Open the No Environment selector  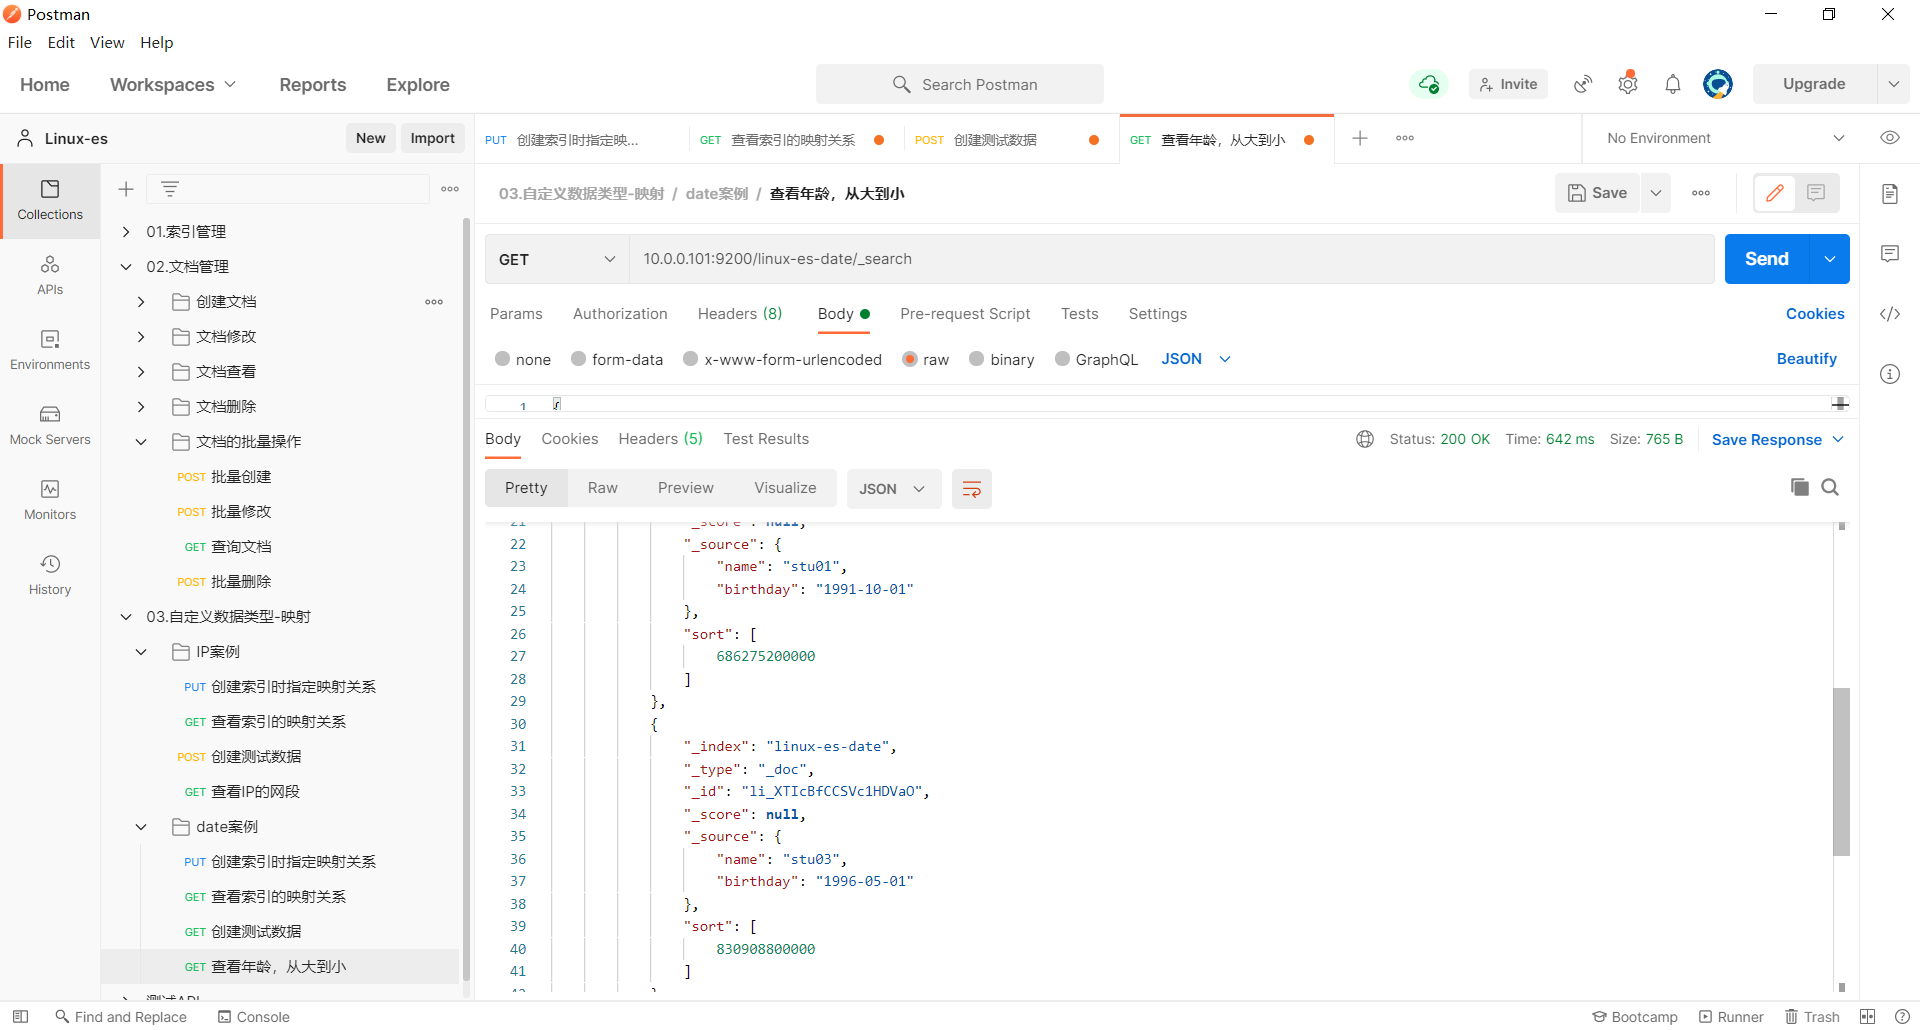[1726, 138]
